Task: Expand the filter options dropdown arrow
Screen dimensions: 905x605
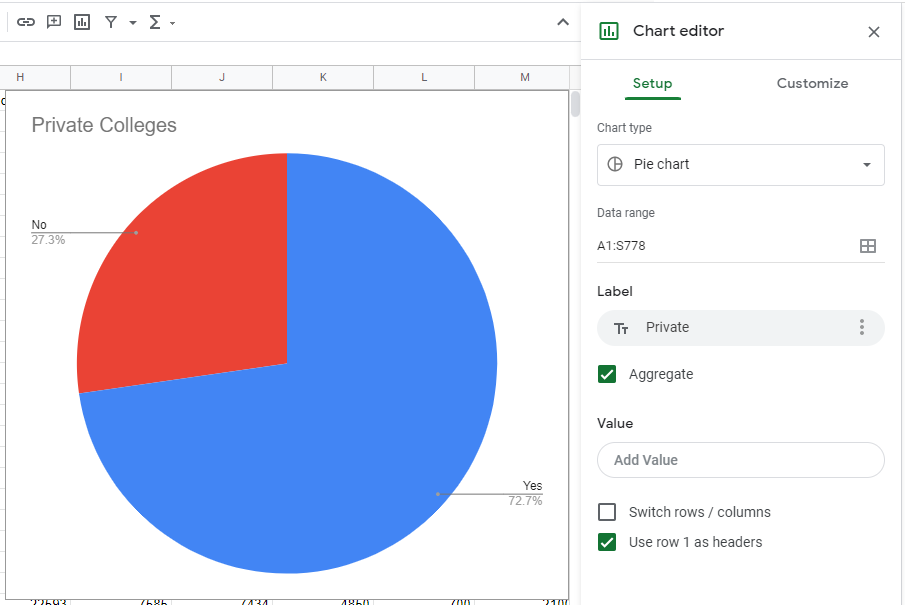Action: pos(133,23)
